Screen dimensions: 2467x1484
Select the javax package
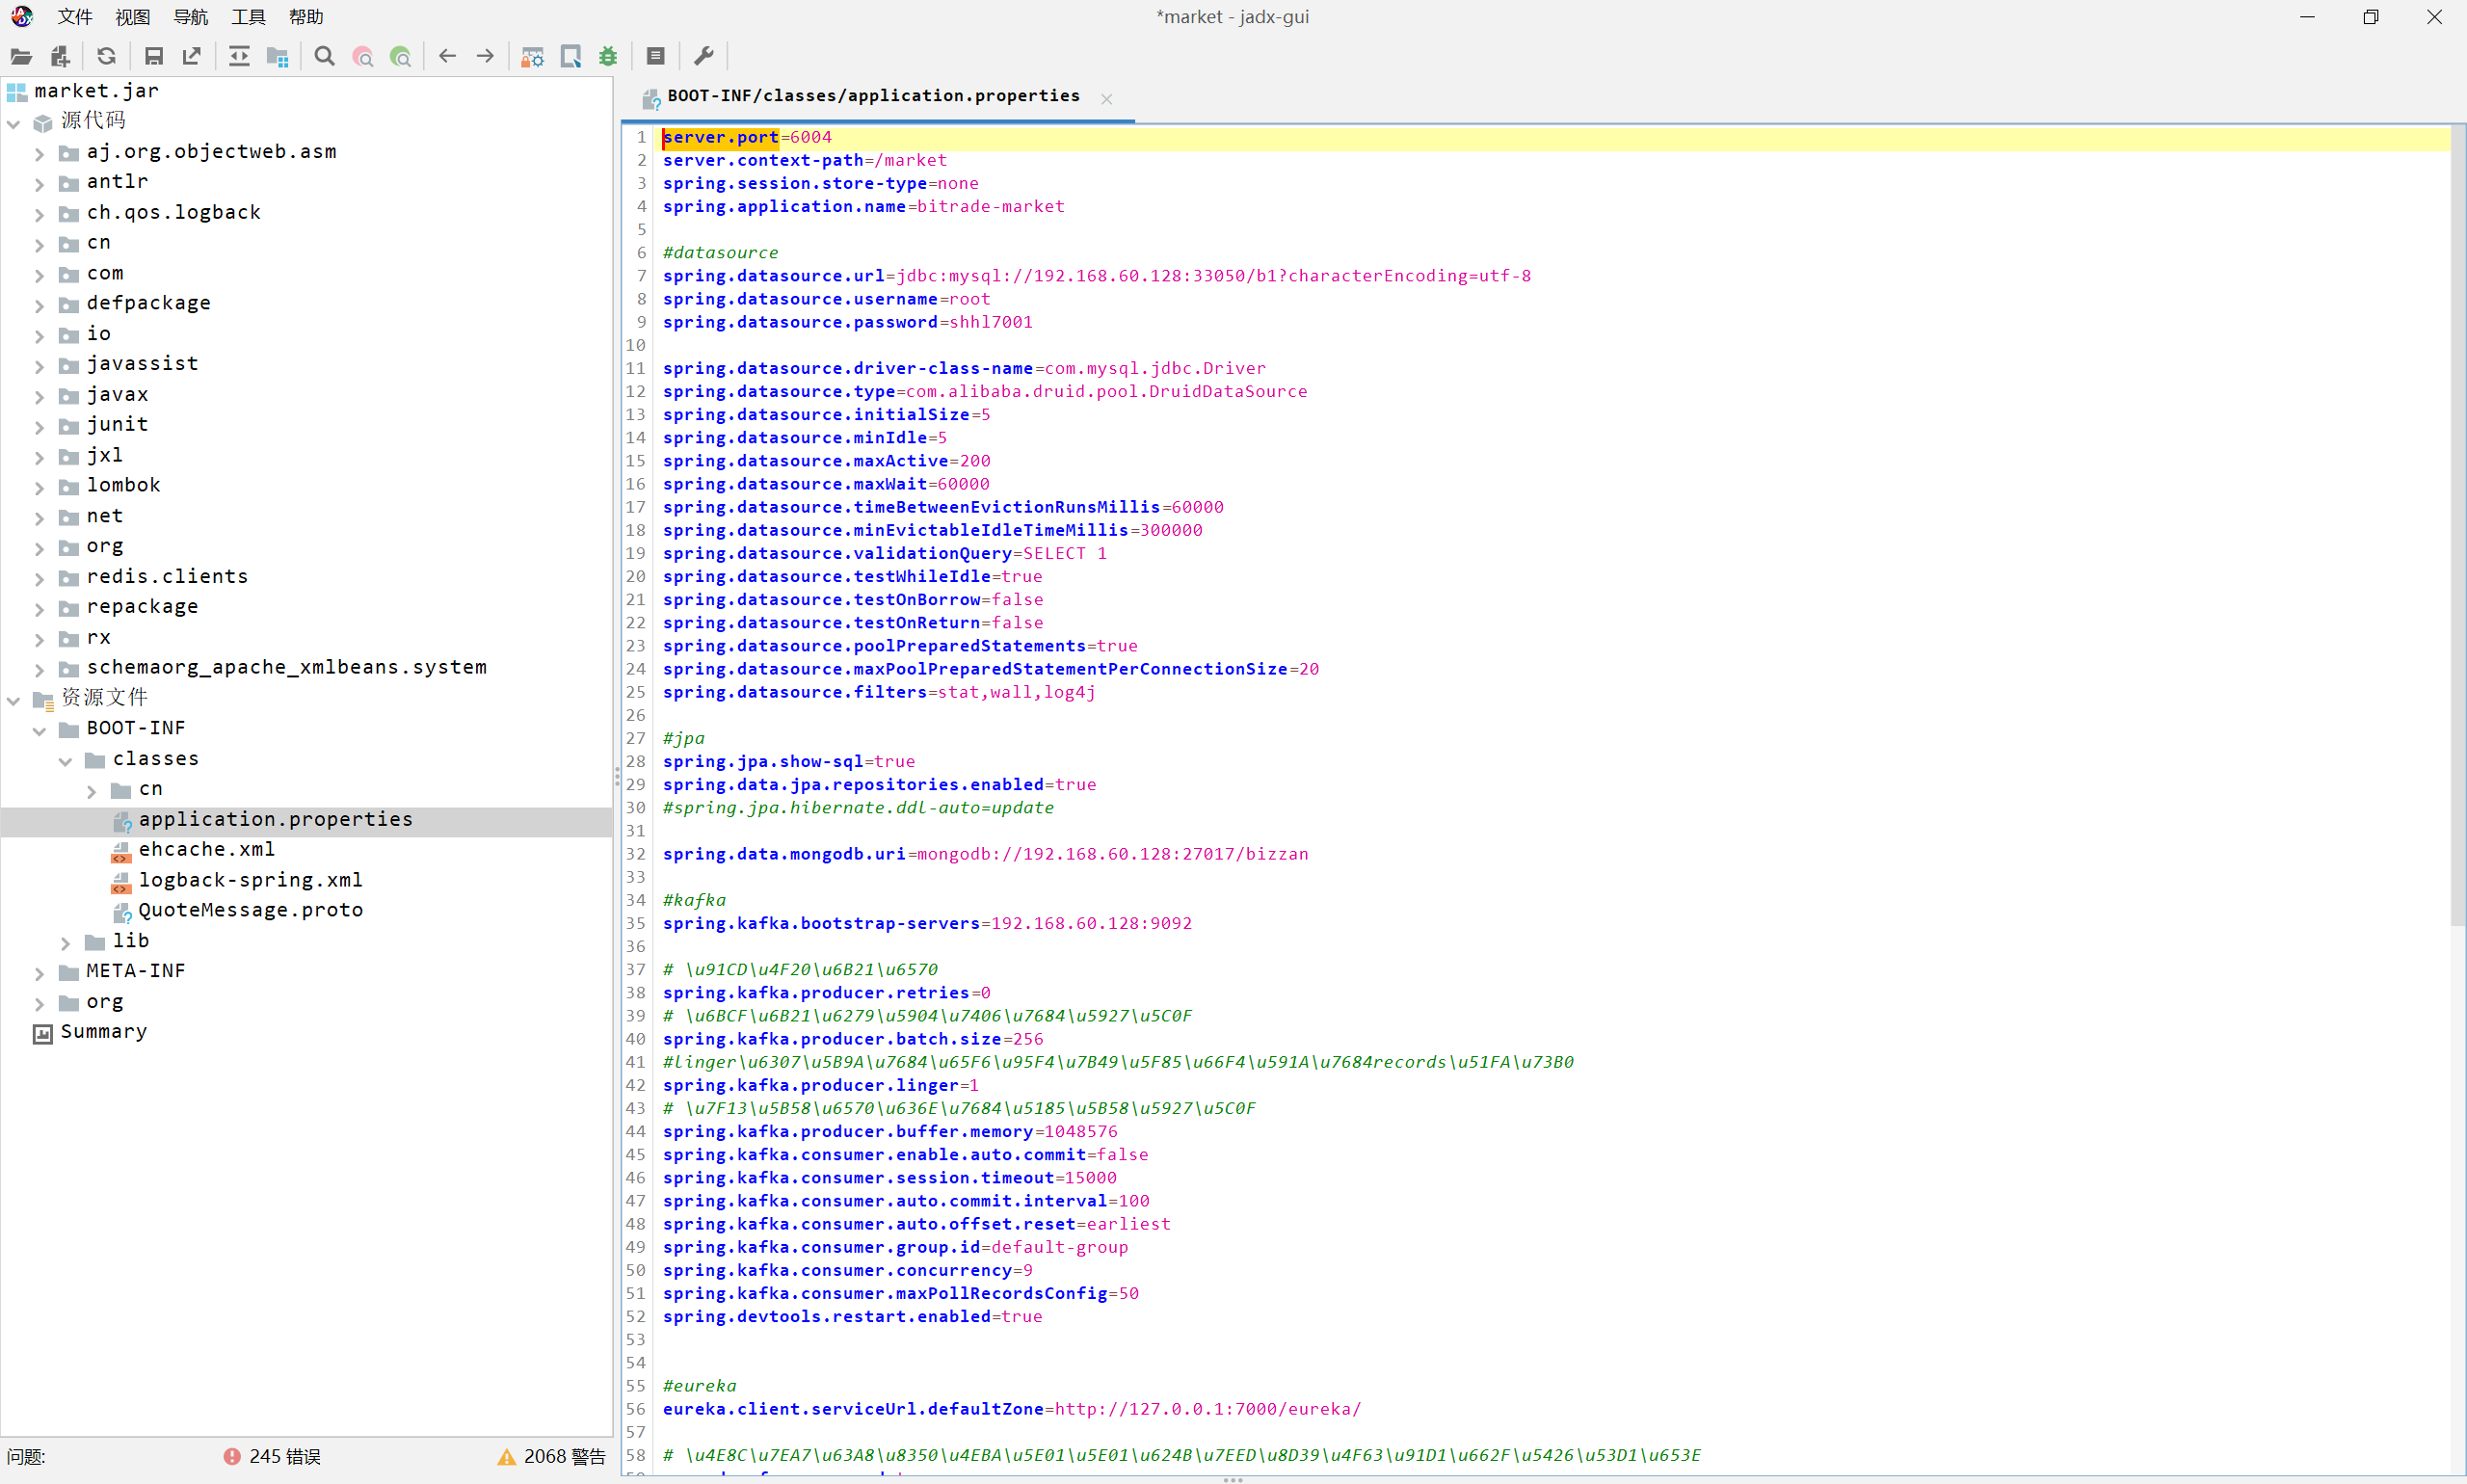tap(117, 394)
